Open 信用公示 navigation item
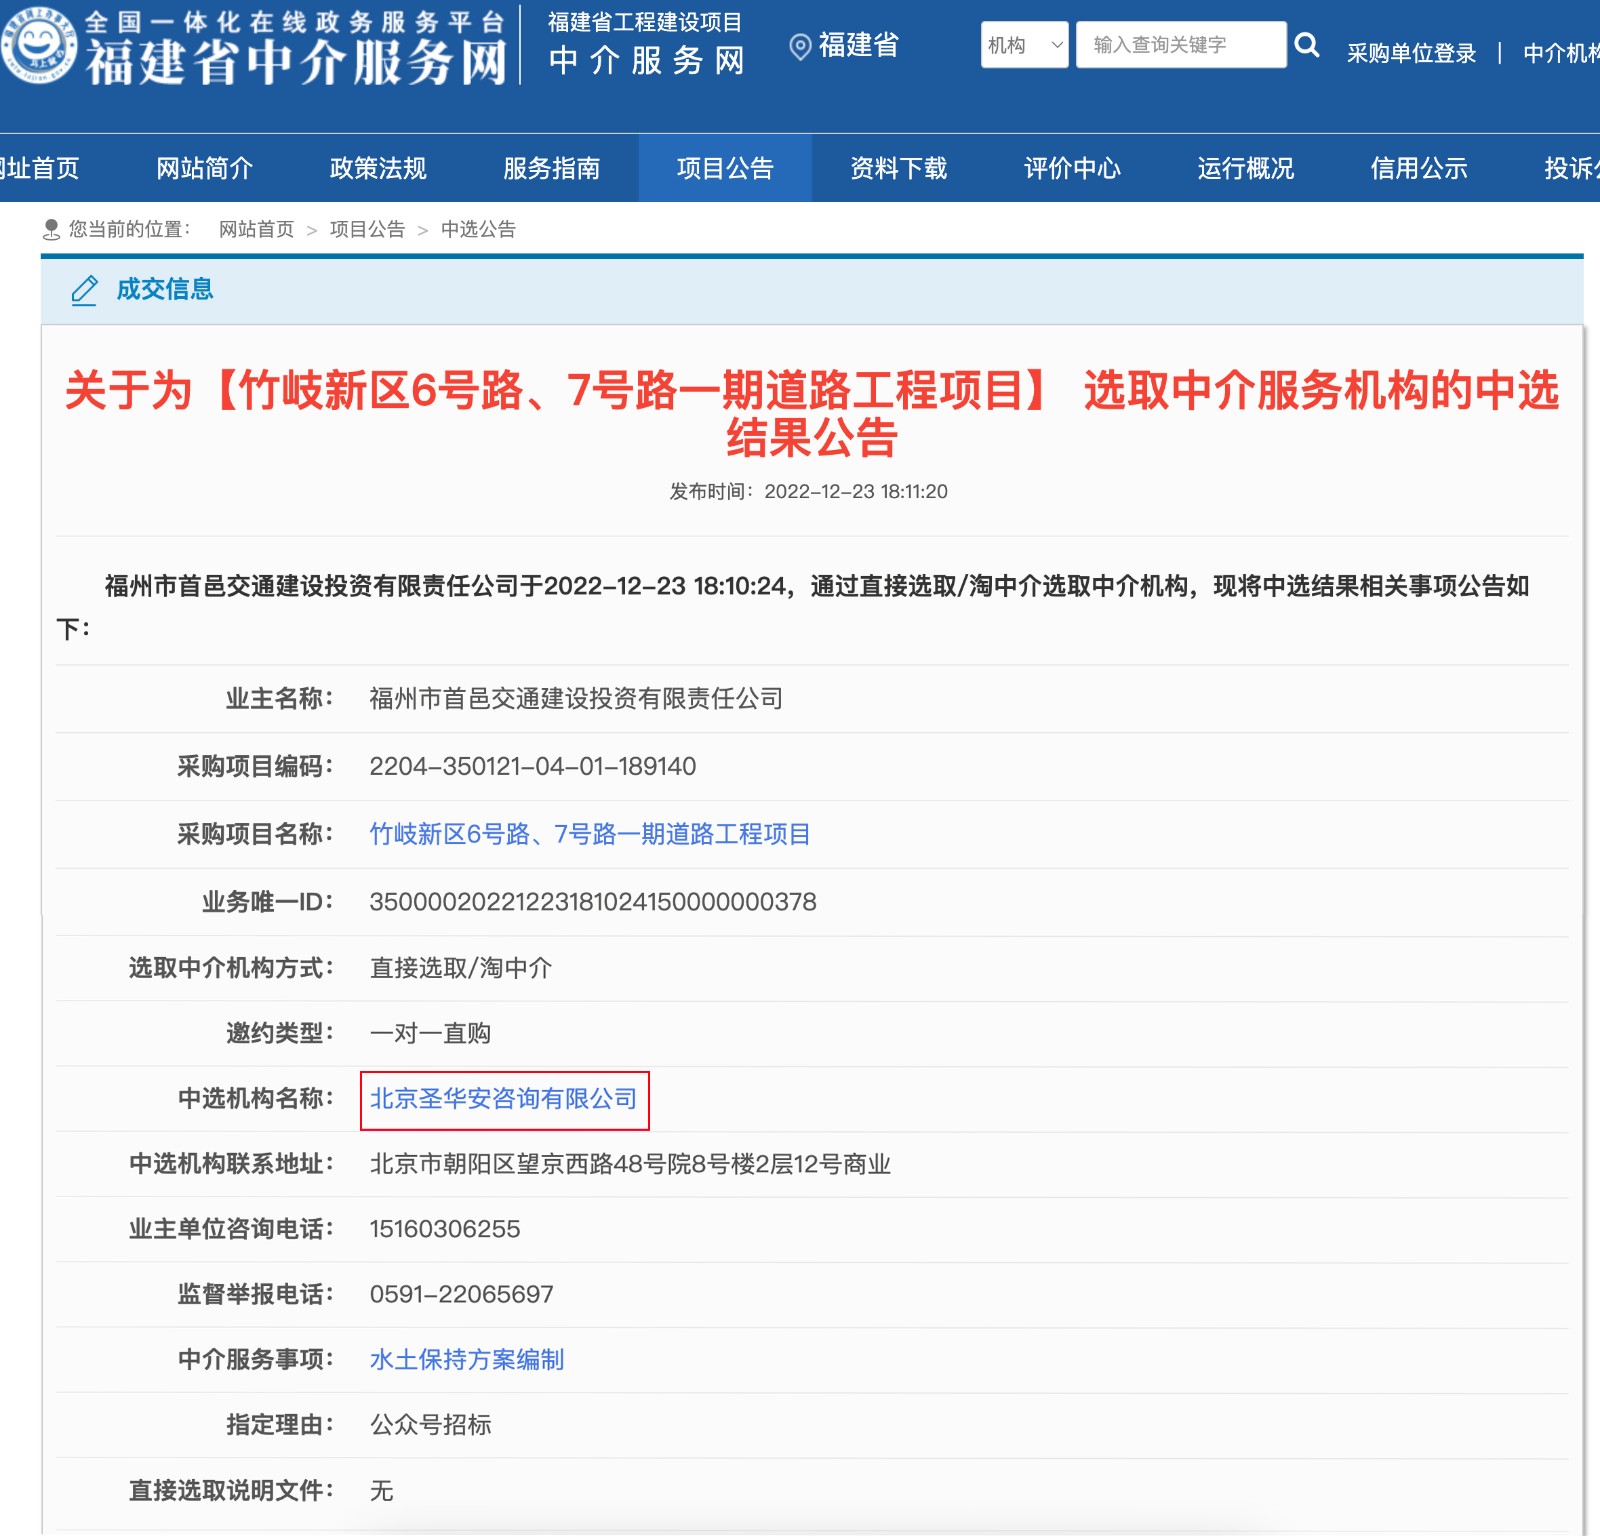 click(x=1419, y=168)
